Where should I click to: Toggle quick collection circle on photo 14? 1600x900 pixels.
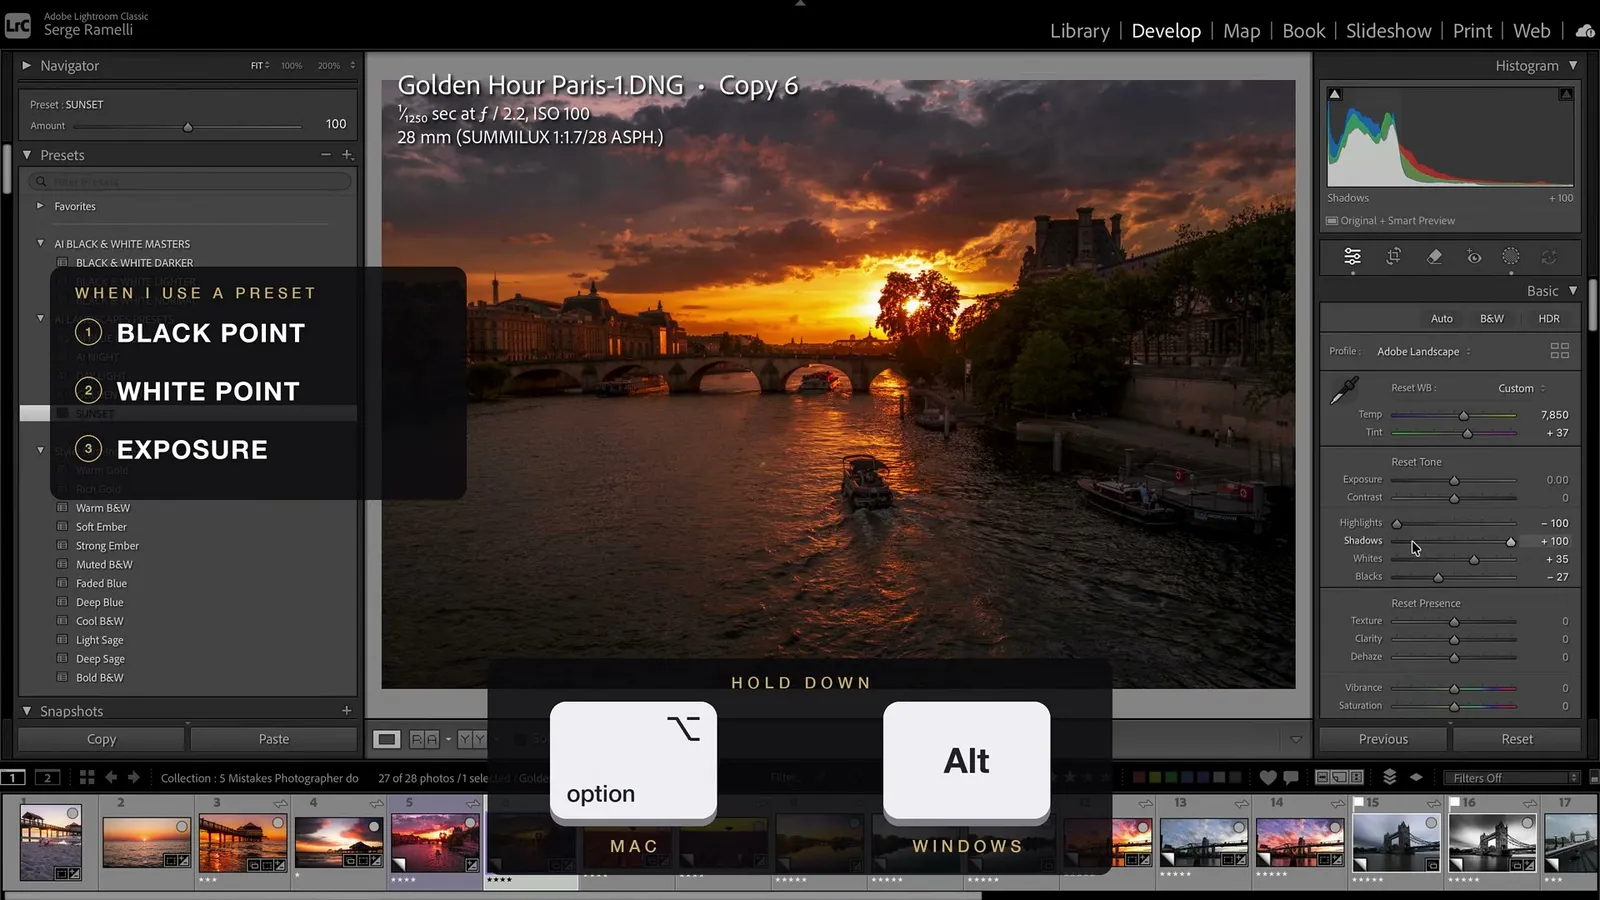coord(1335,827)
